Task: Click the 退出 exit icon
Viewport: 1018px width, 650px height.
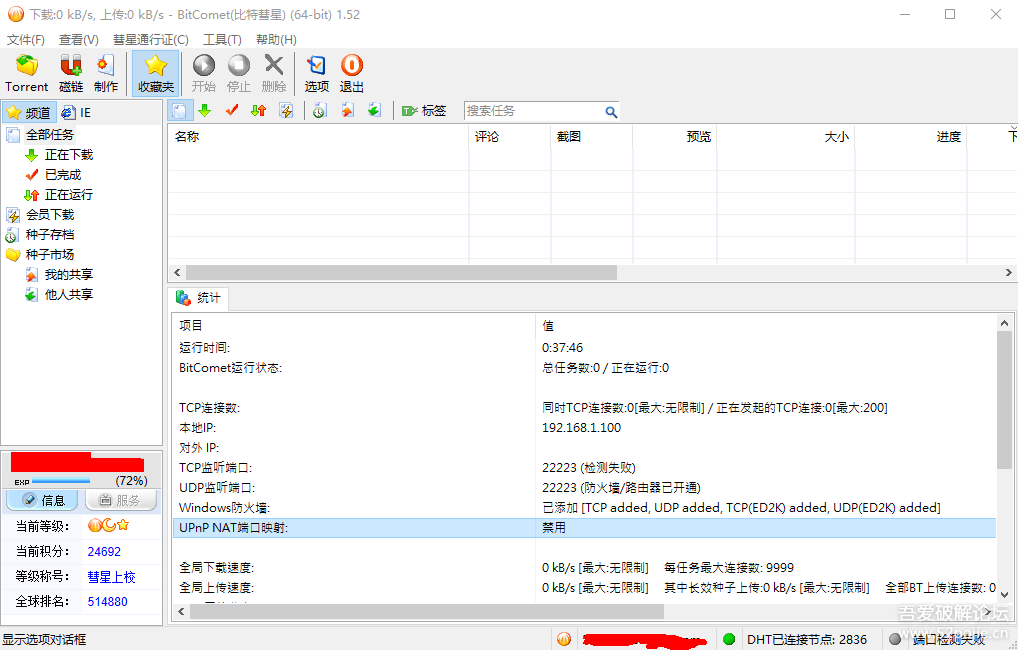Action: [351, 72]
